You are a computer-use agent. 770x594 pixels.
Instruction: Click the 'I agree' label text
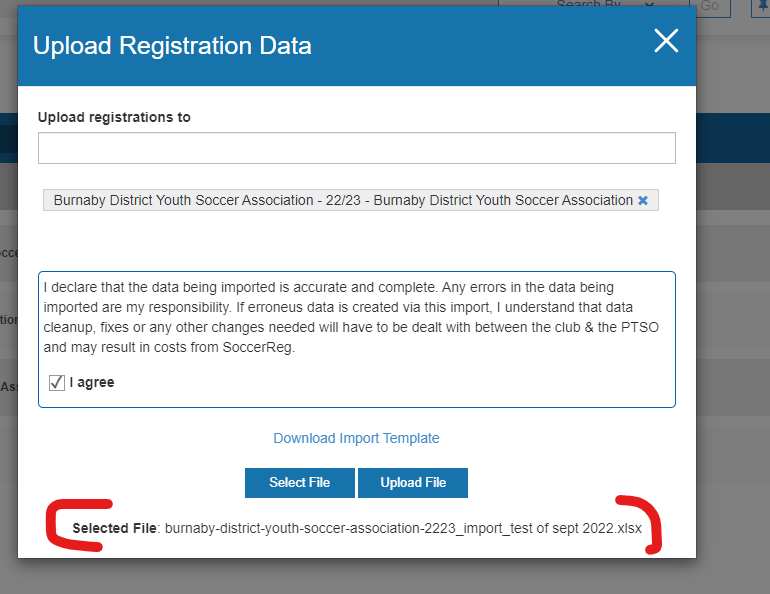92,382
